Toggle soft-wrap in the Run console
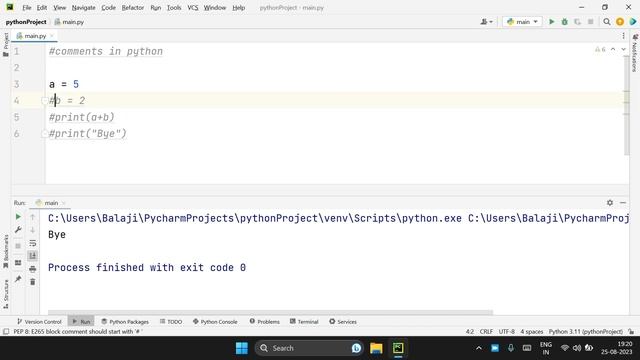This screenshot has width=640, height=360. [x=33, y=243]
